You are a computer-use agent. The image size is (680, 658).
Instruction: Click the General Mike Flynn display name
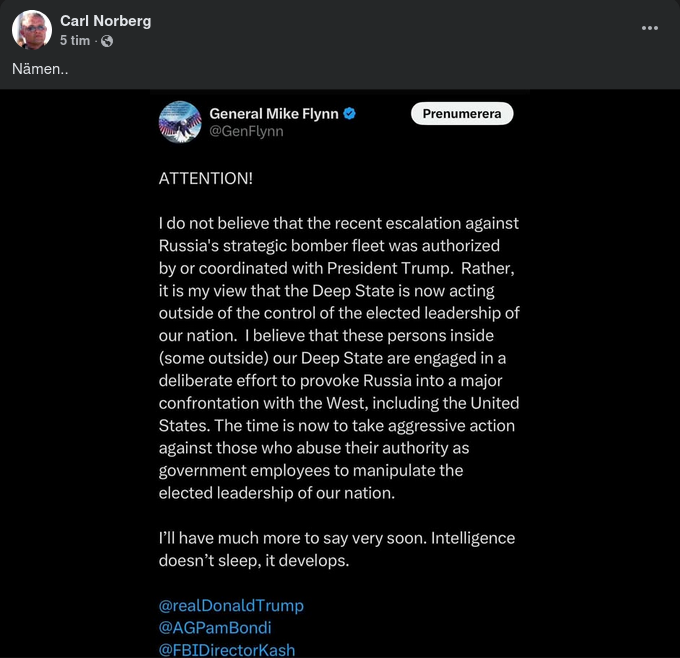(273, 114)
